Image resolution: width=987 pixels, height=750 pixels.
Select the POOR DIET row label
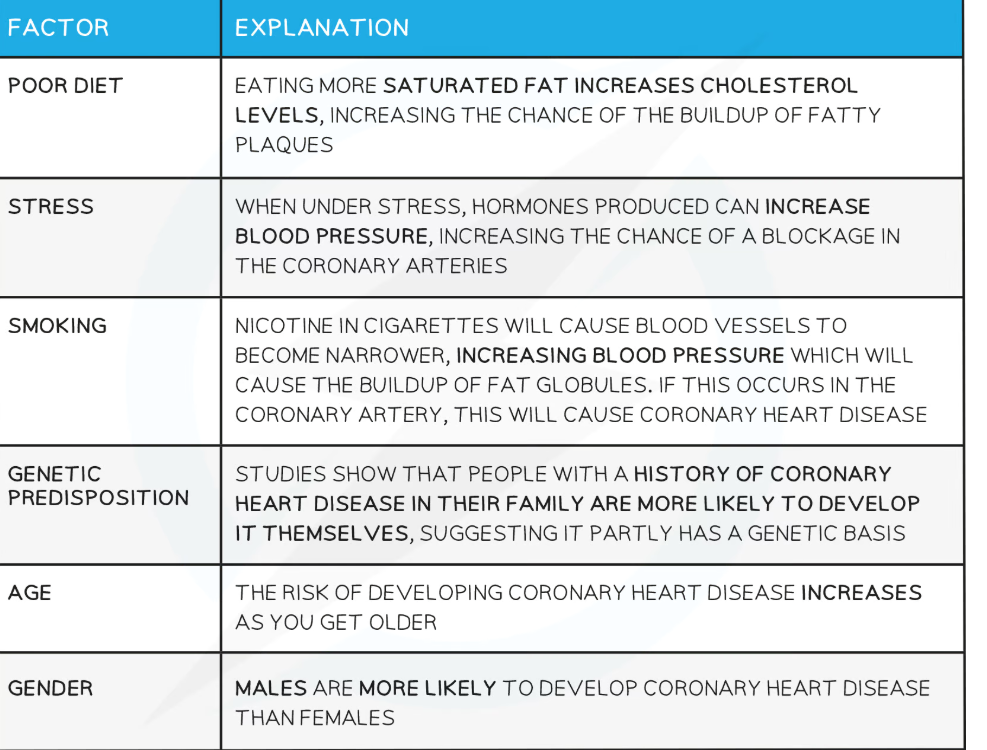(65, 86)
